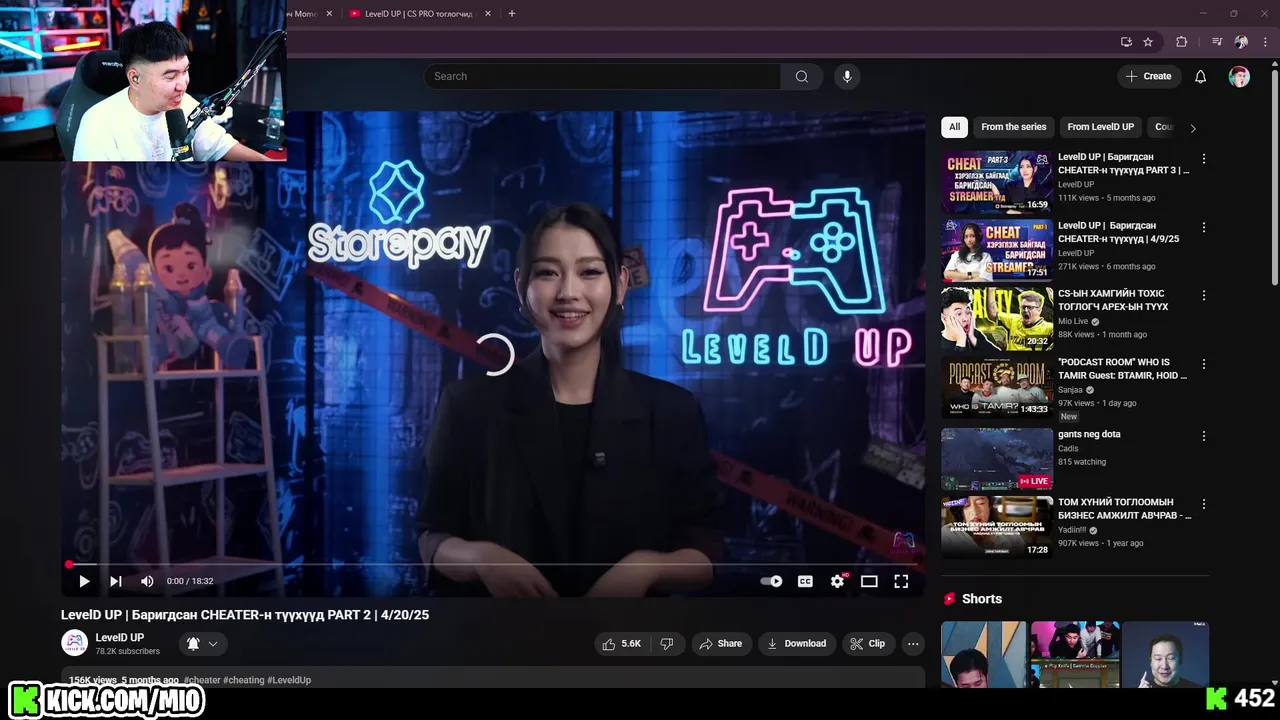
Task: Click the install app icon in address bar
Action: (1126, 42)
